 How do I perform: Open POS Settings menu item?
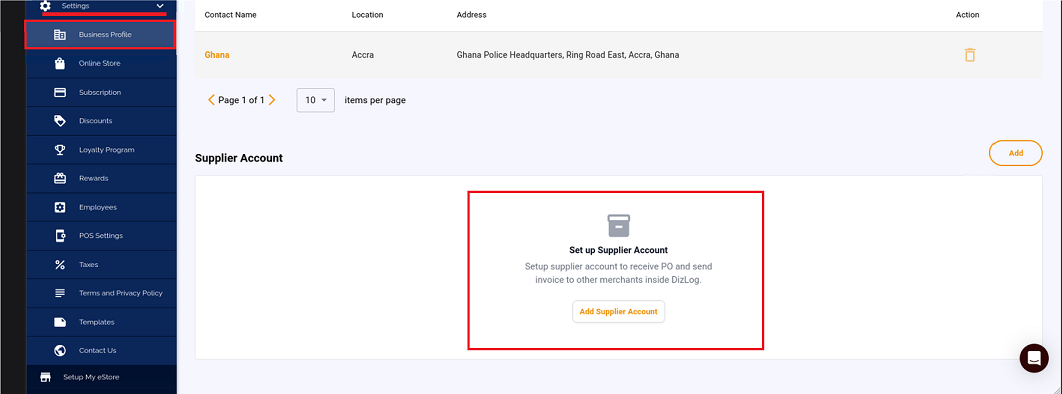click(x=102, y=236)
